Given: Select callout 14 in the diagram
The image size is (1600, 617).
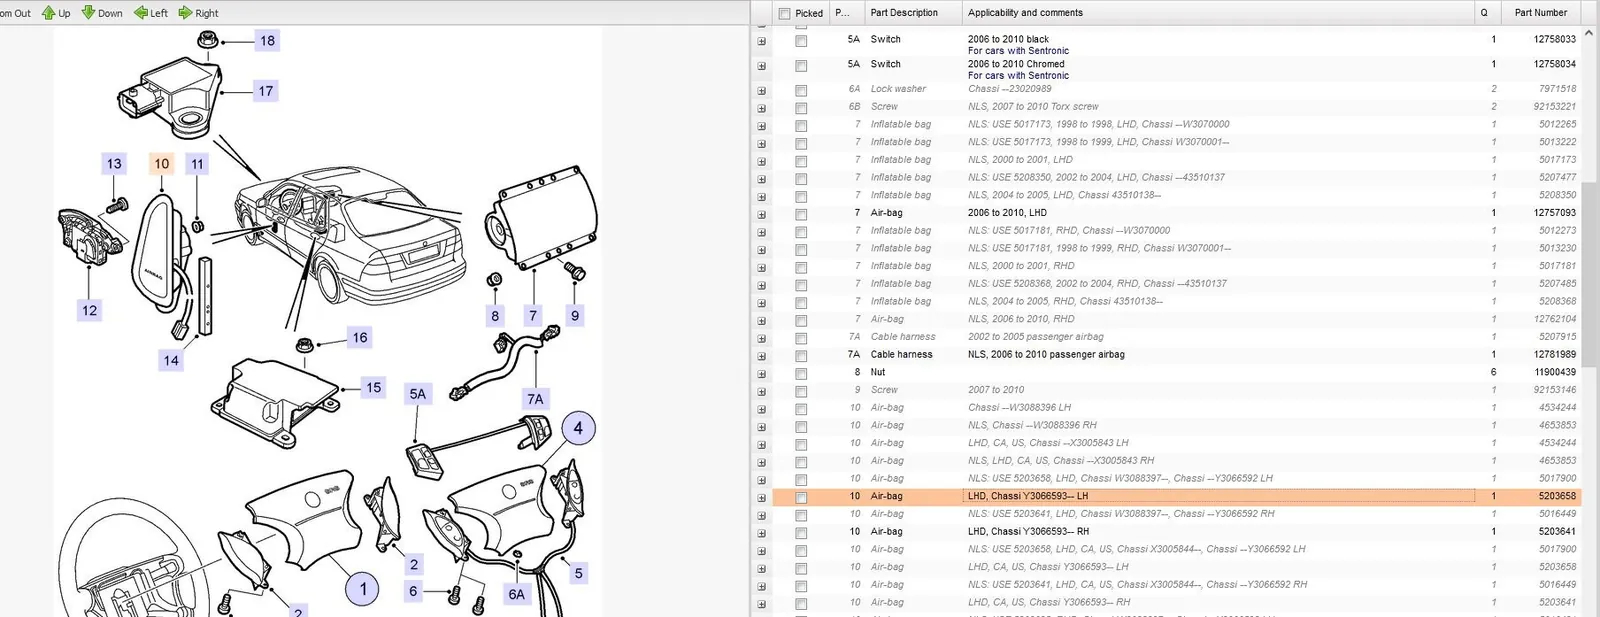Looking at the screenshot, I should [171, 360].
